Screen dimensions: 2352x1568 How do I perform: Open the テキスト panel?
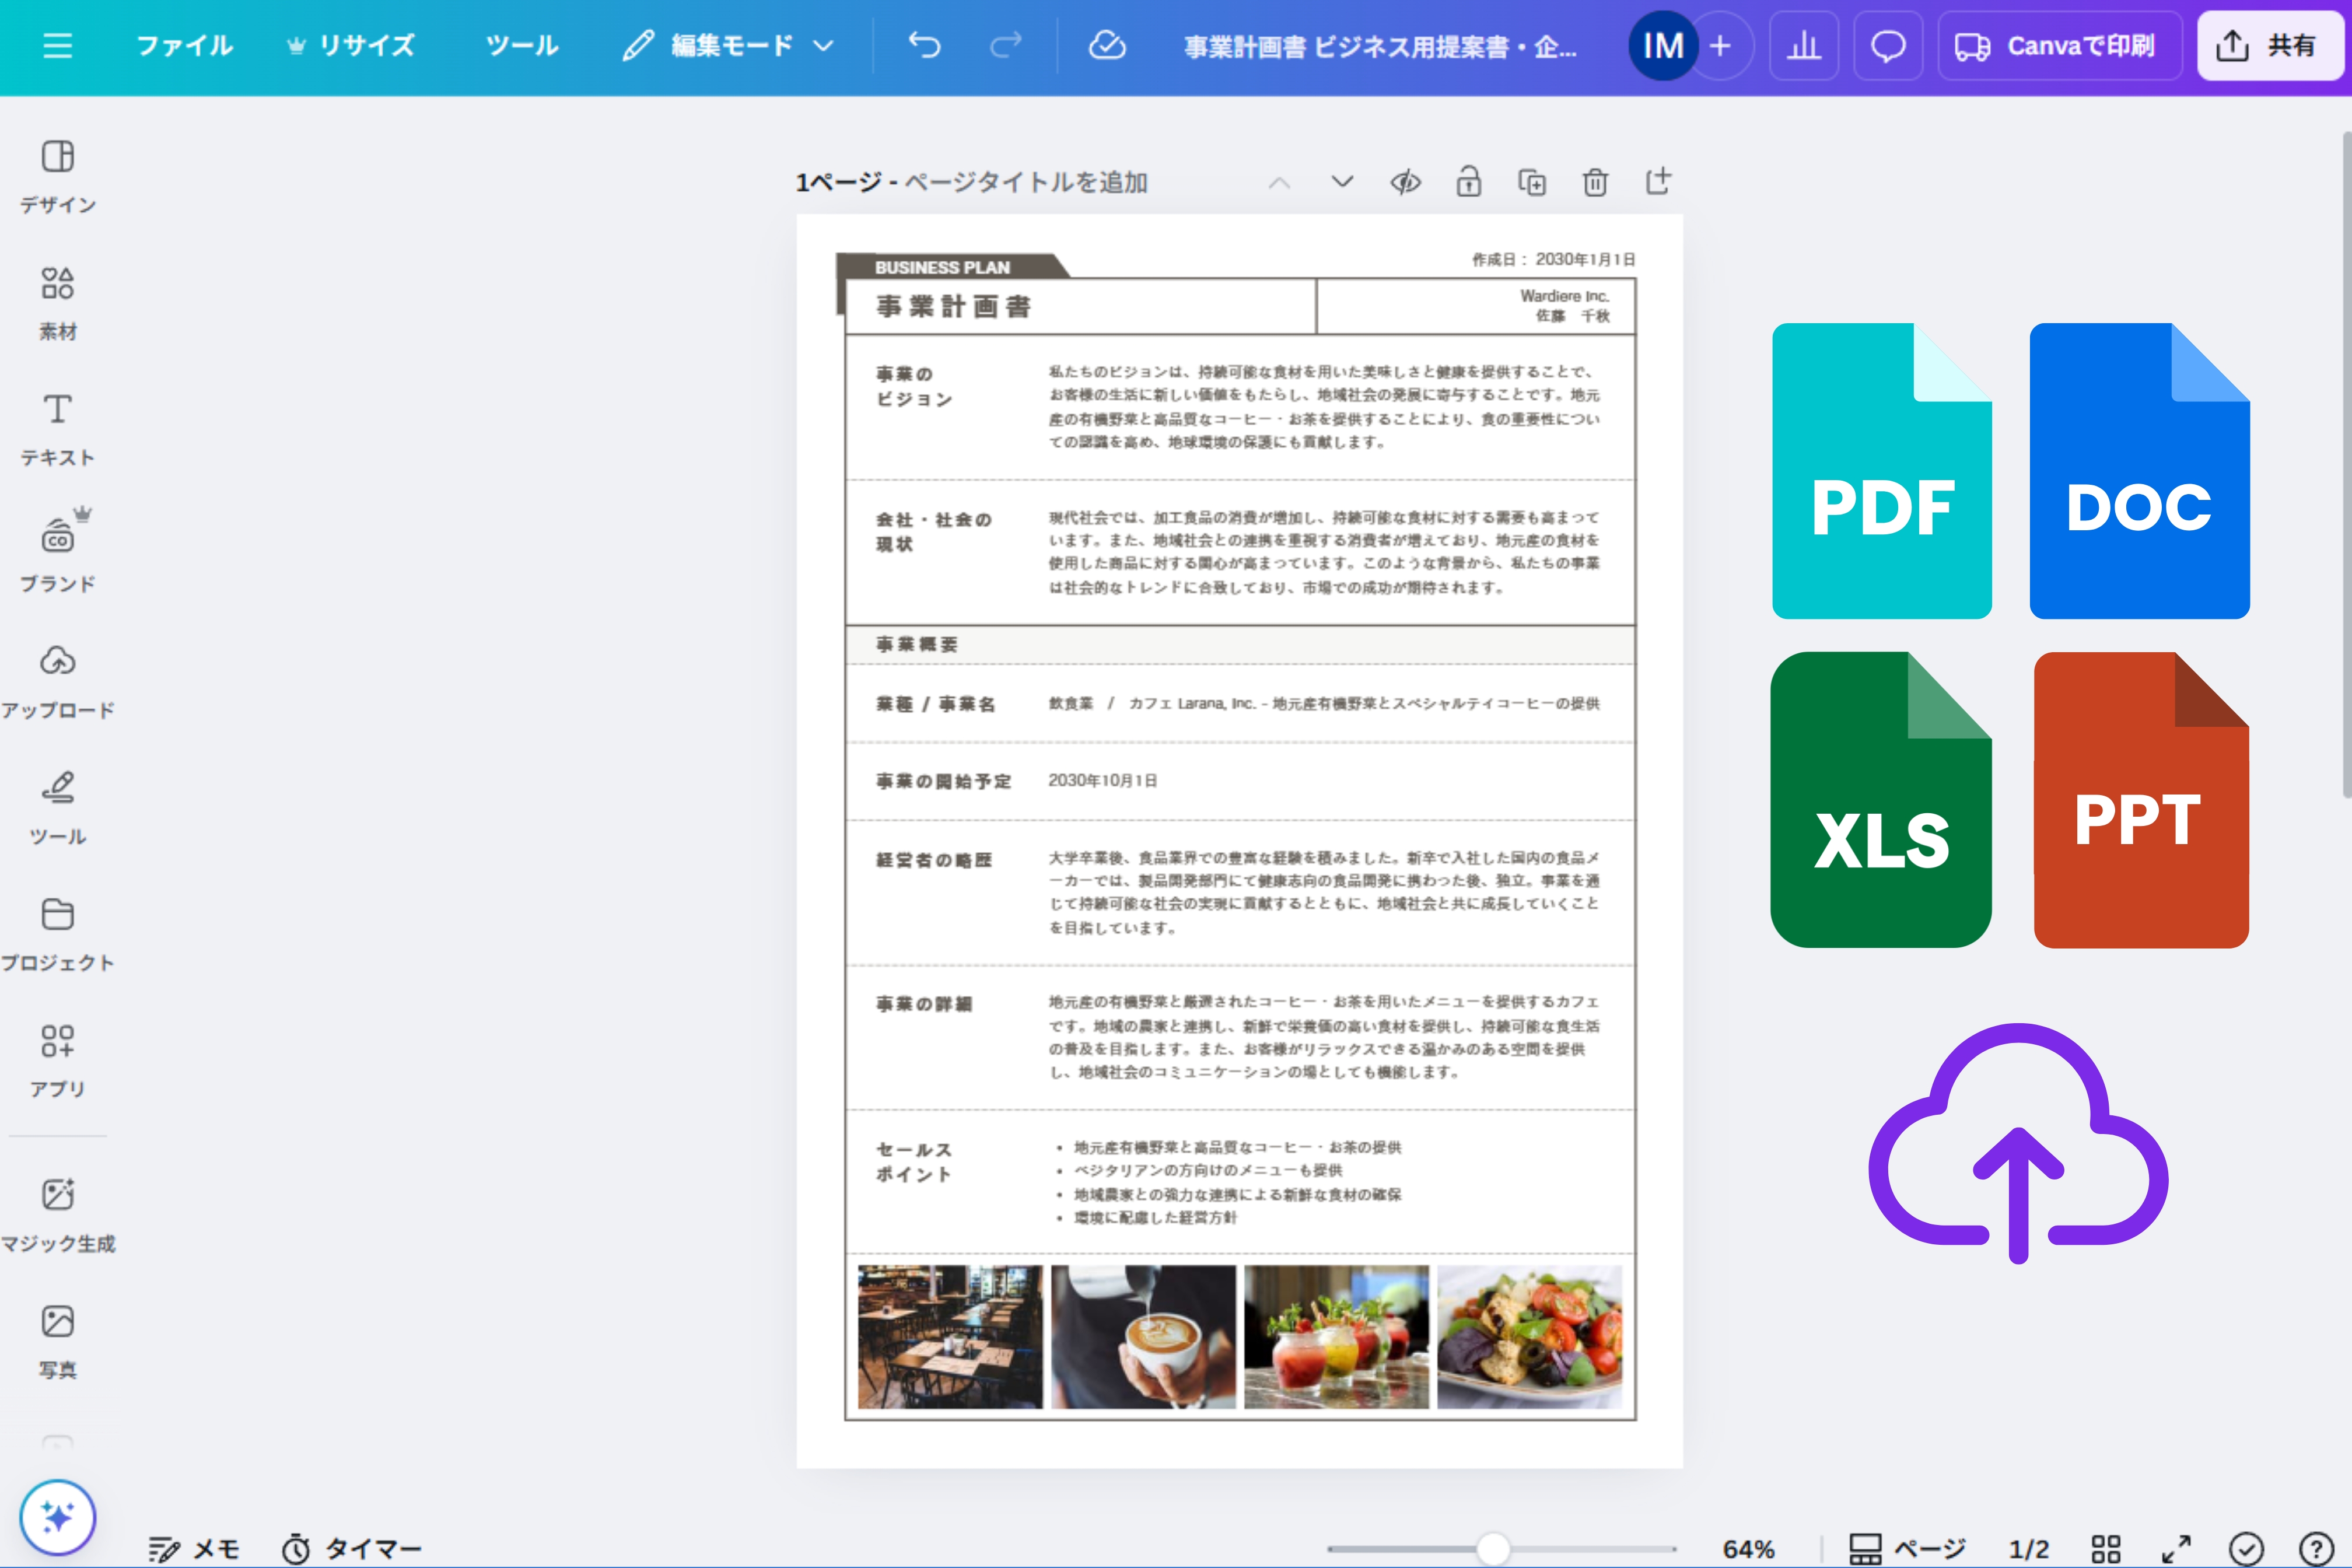click(x=58, y=430)
